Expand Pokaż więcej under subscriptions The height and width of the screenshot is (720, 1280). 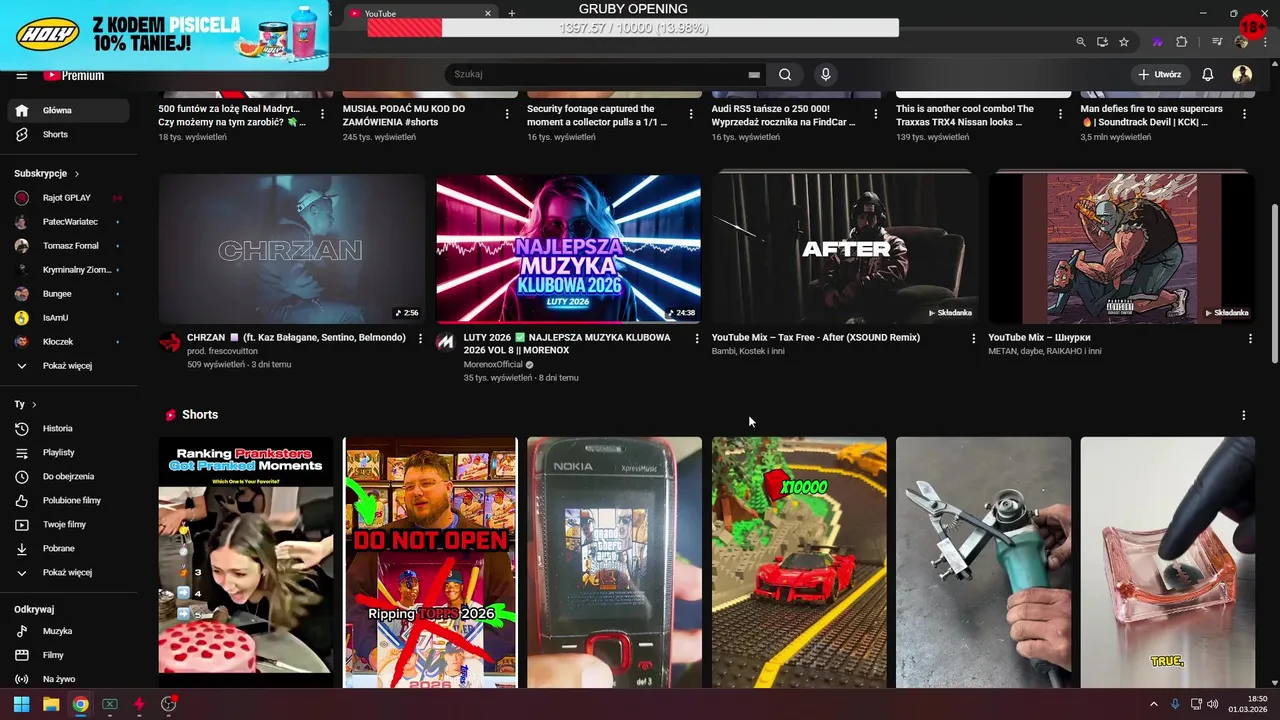68,366
